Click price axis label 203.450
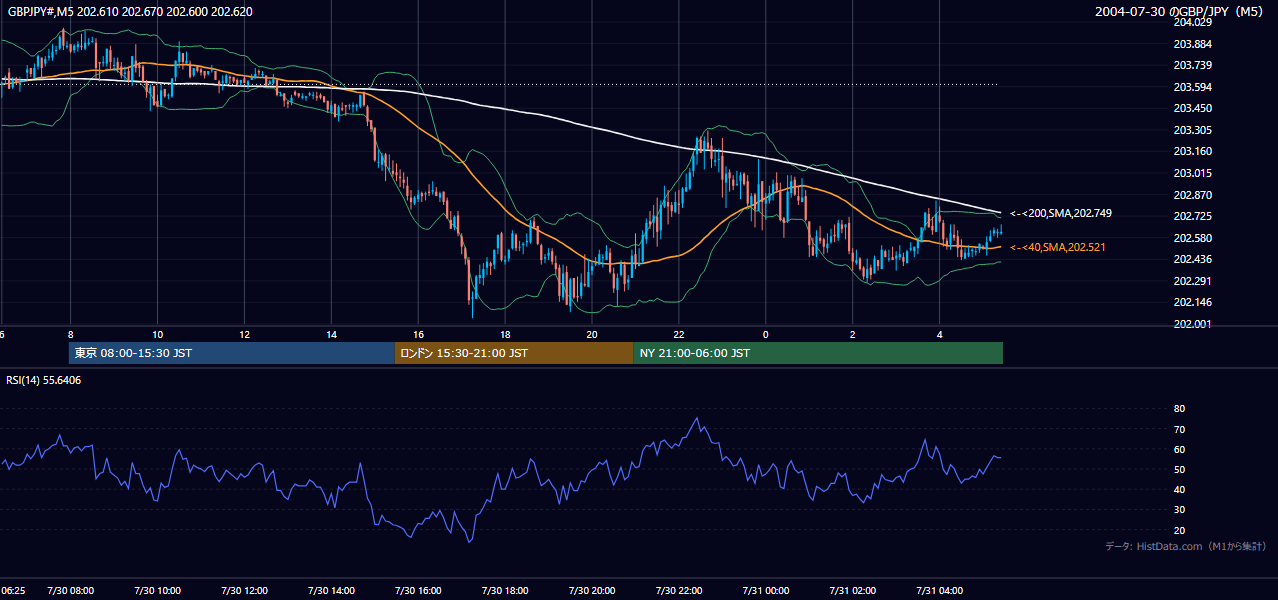Screen dimensions: 1278x600 1193,108
